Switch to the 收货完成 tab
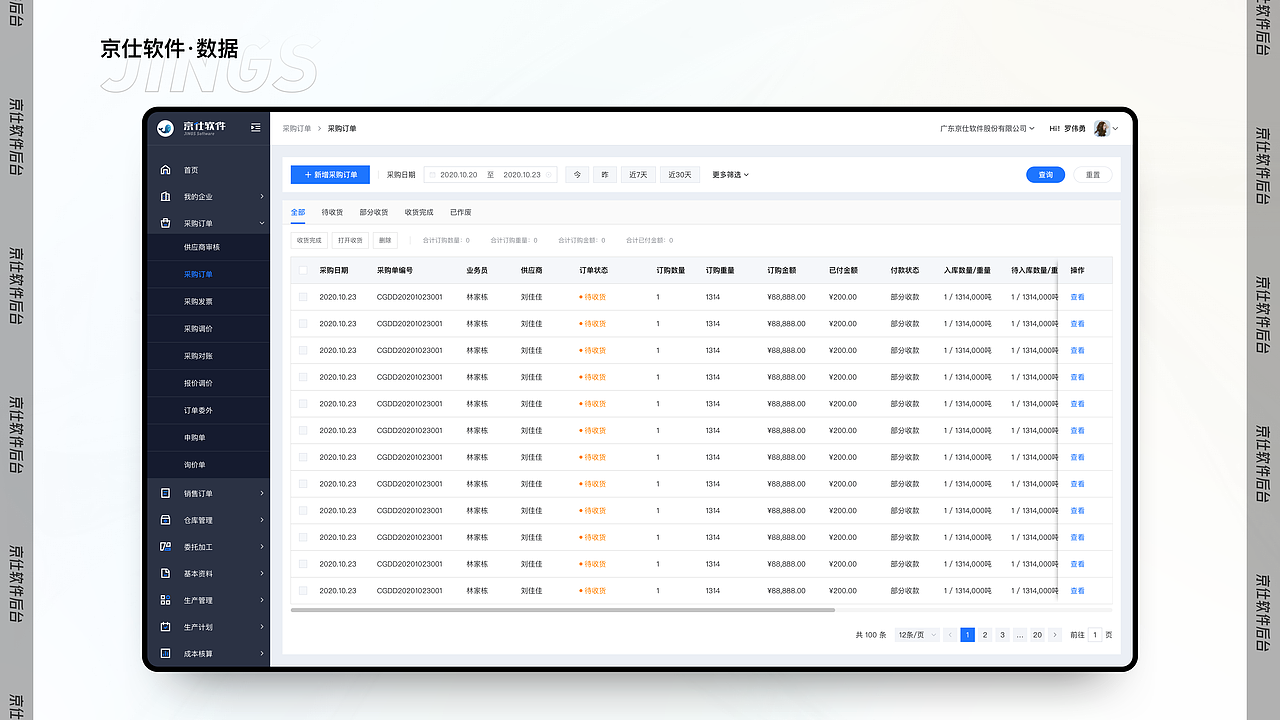1280x720 pixels. [x=419, y=213]
